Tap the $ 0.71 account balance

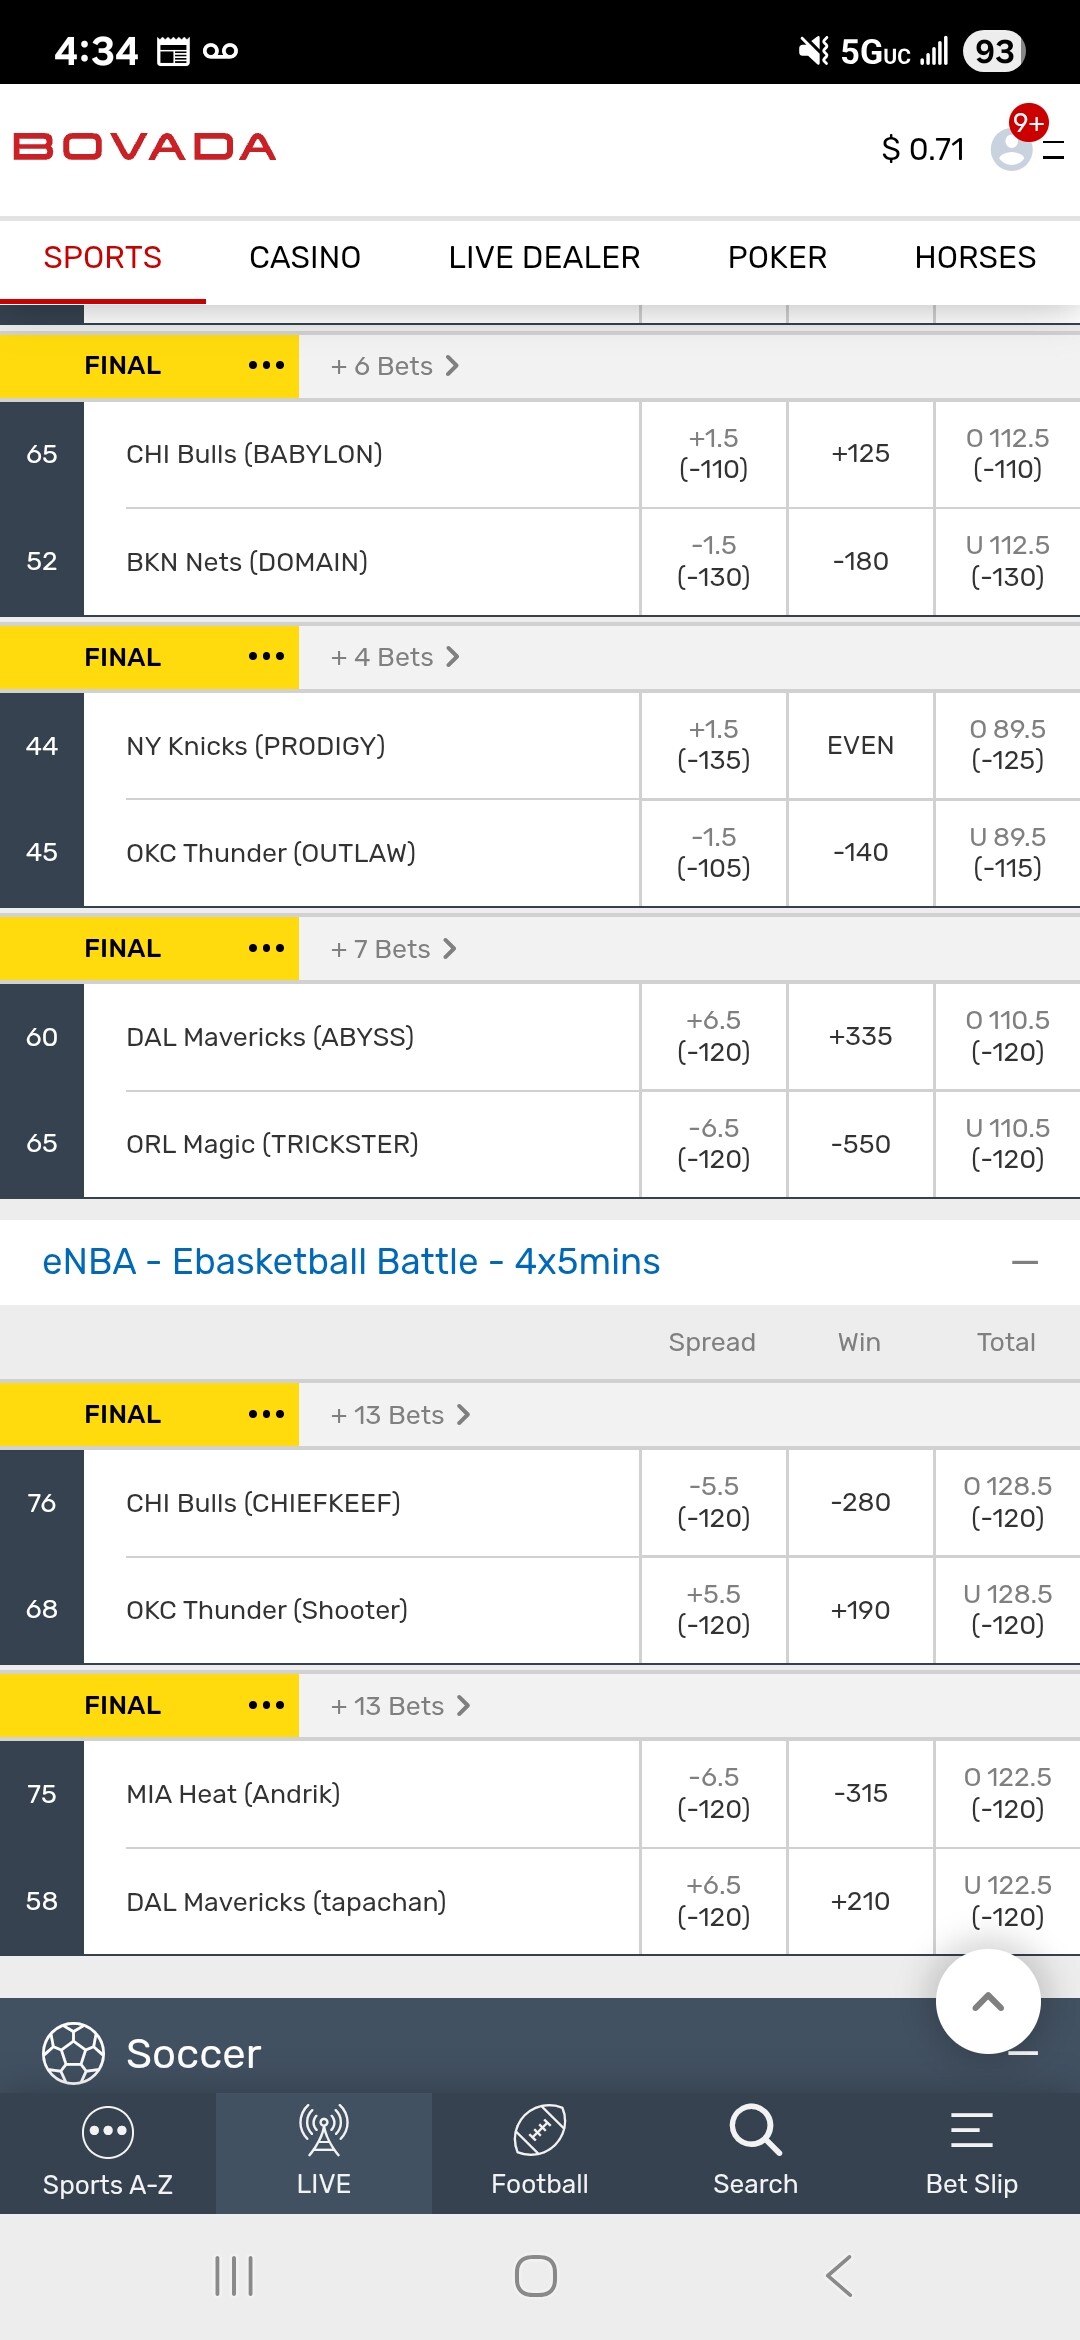923,150
